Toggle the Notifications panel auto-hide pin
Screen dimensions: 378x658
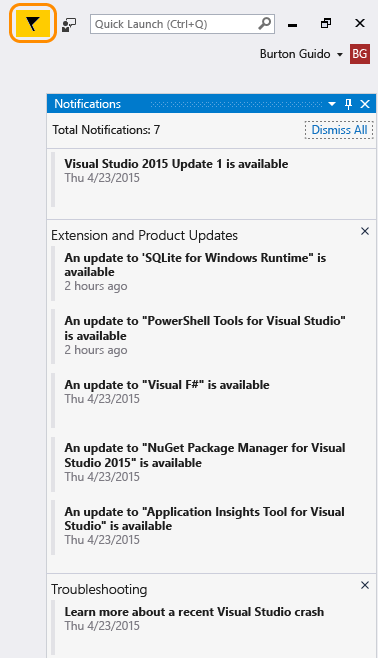[348, 104]
